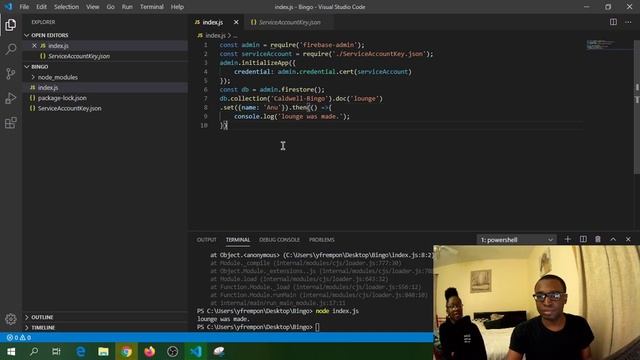
Task: Open the Search view in activity bar
Action: tap(11, 49)
